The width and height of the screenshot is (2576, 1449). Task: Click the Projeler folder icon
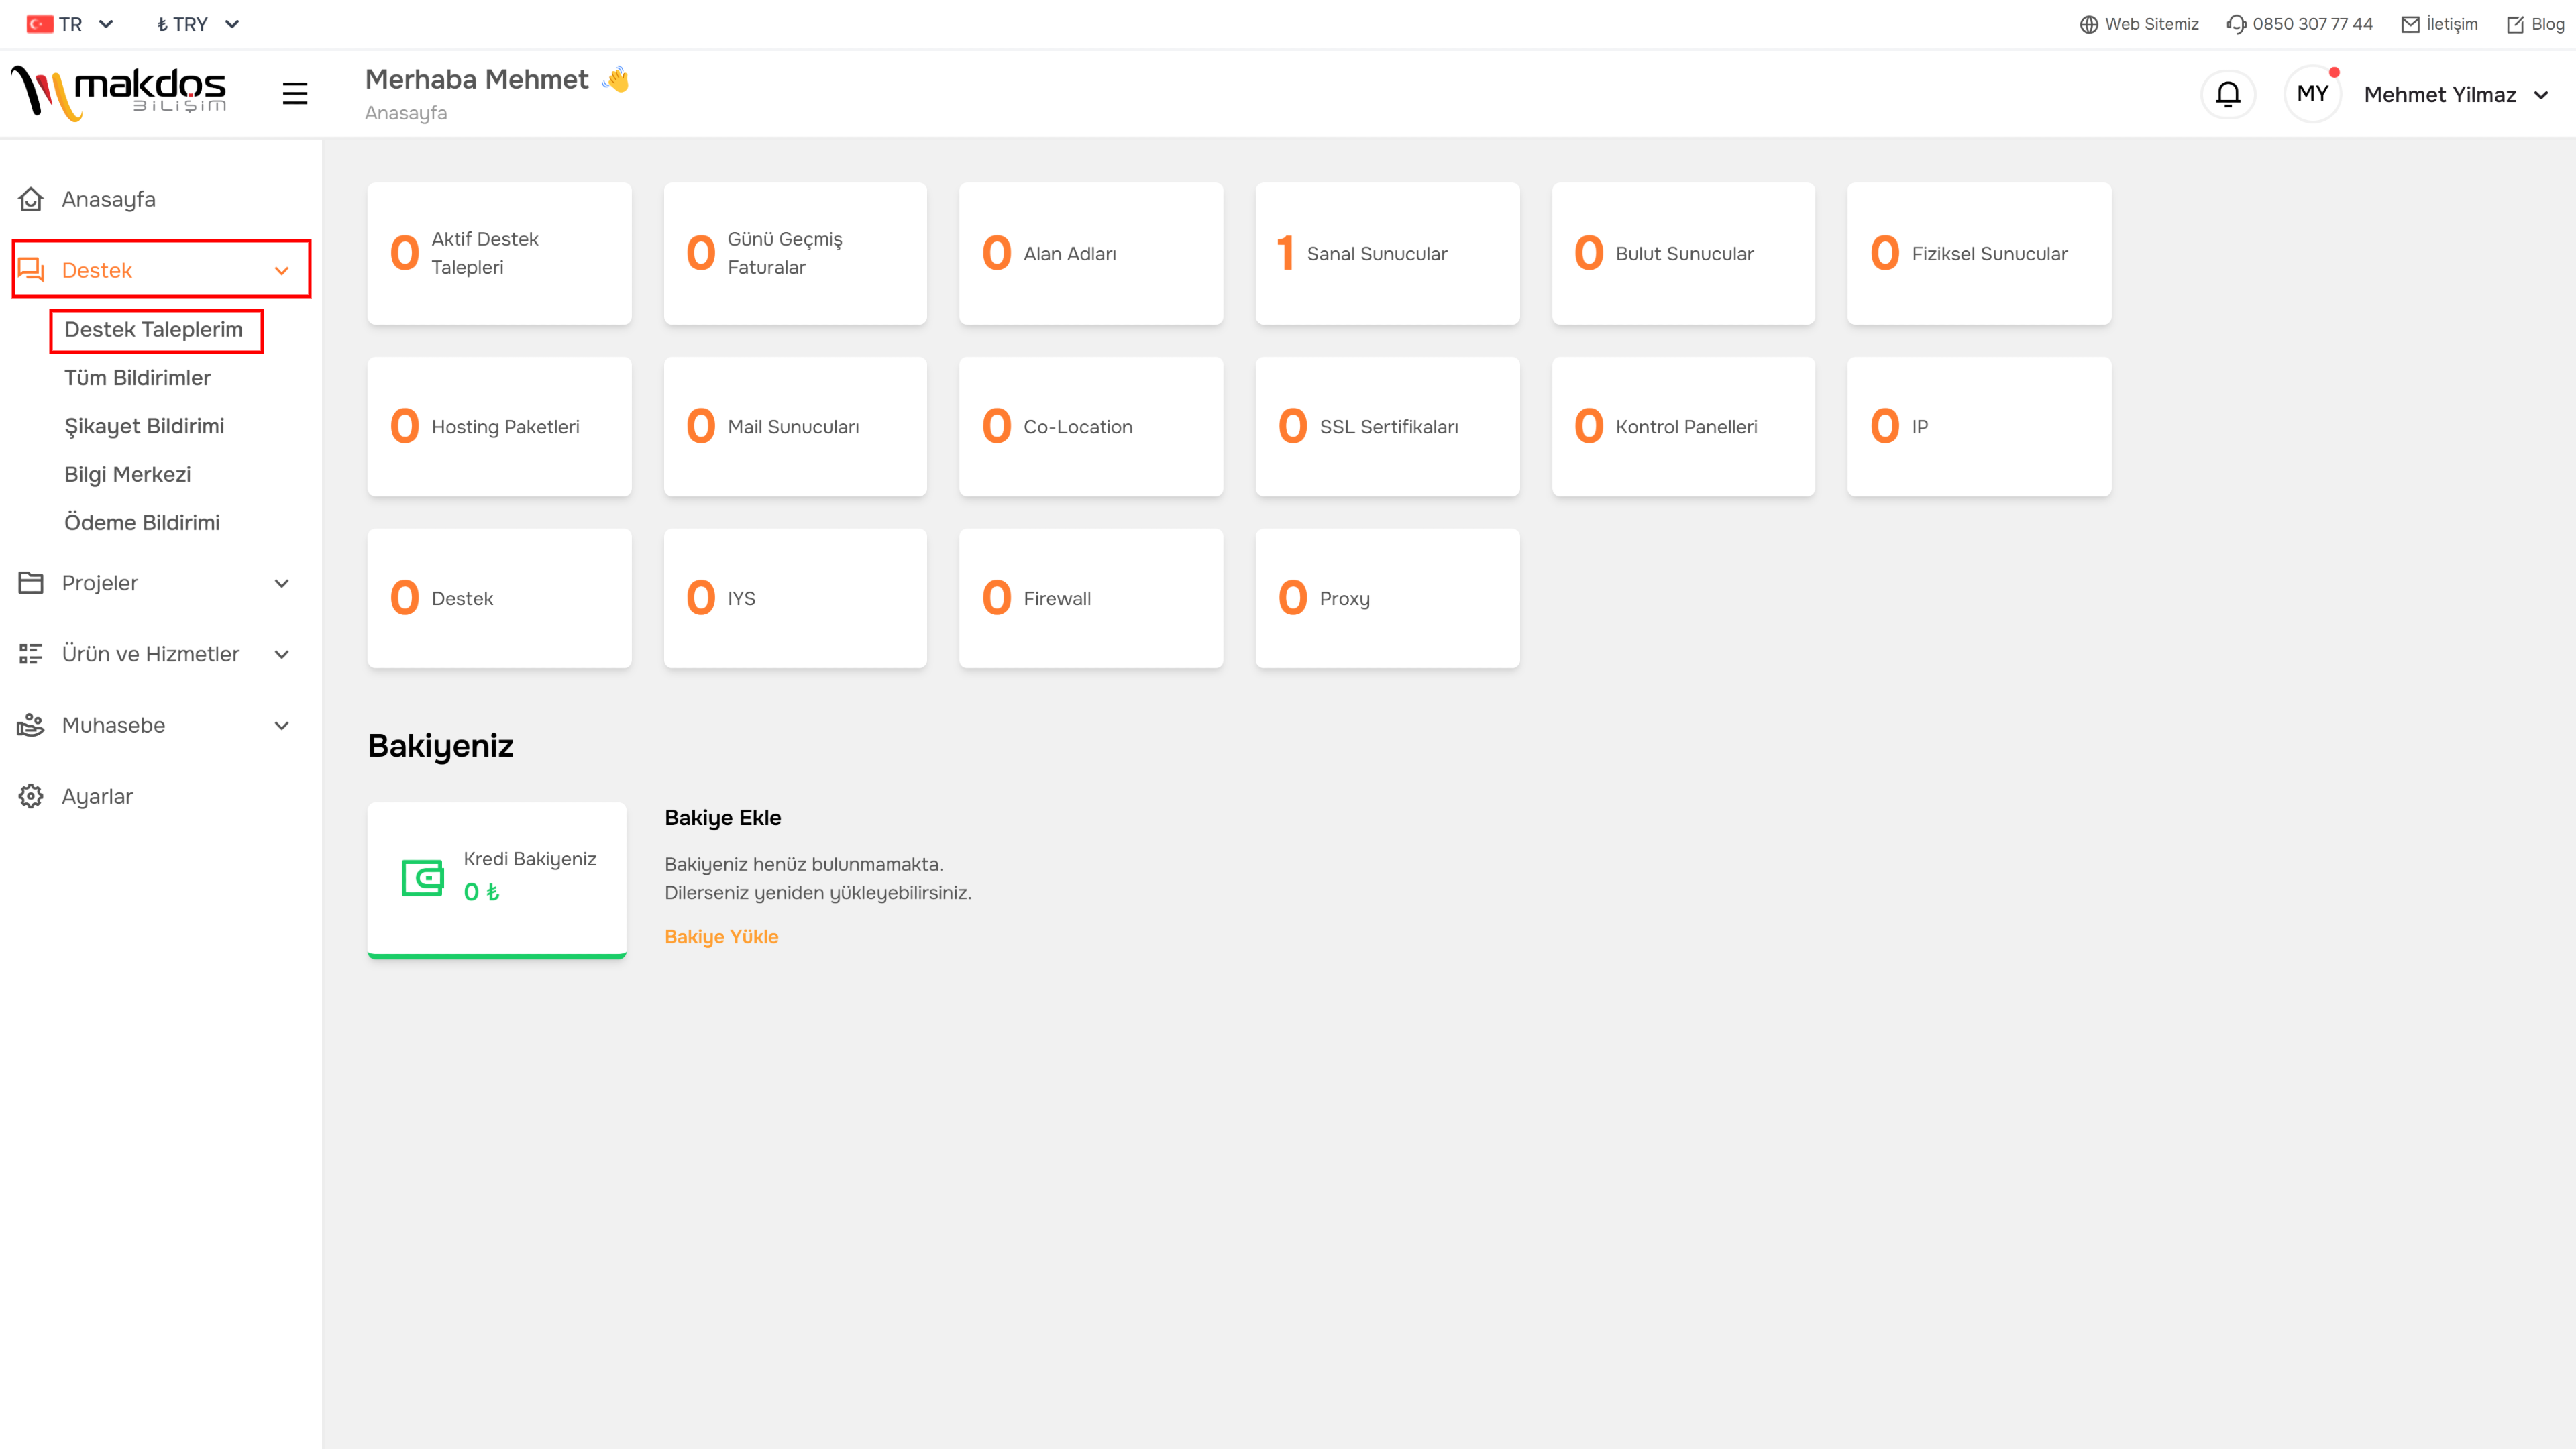pyautogui.click(x=31, y=583)
